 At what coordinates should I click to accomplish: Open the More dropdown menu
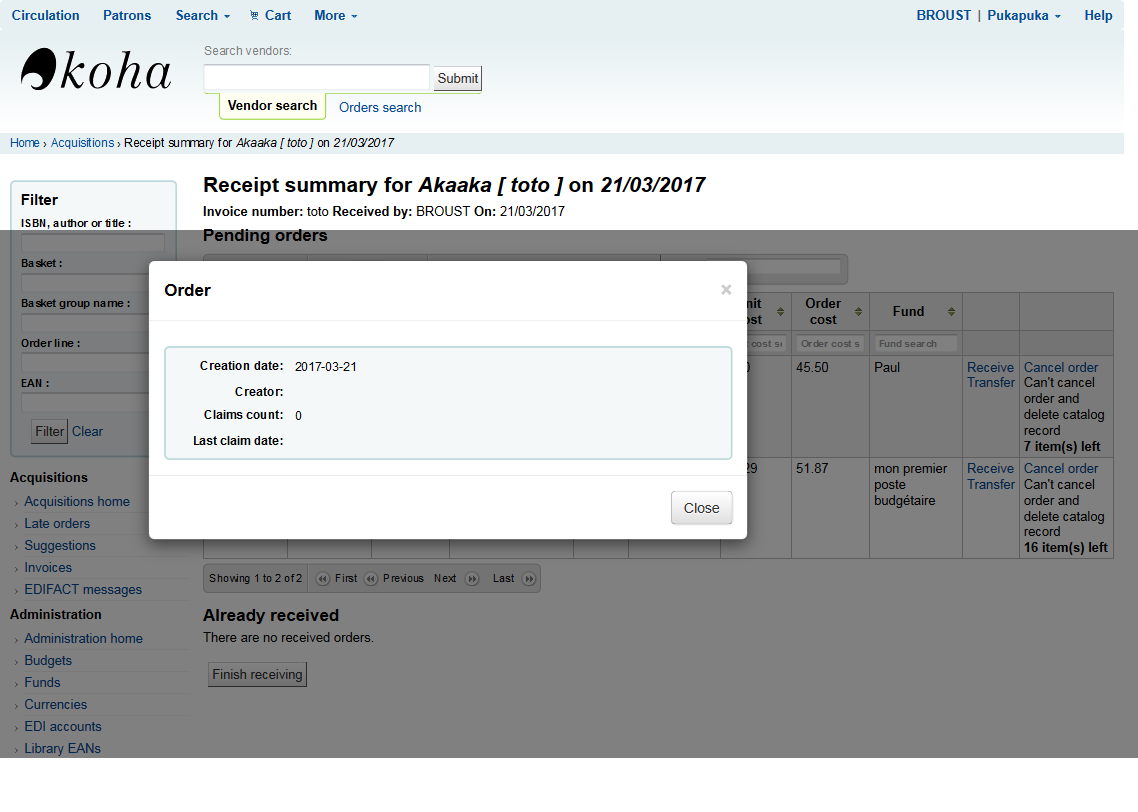point(335,15)
